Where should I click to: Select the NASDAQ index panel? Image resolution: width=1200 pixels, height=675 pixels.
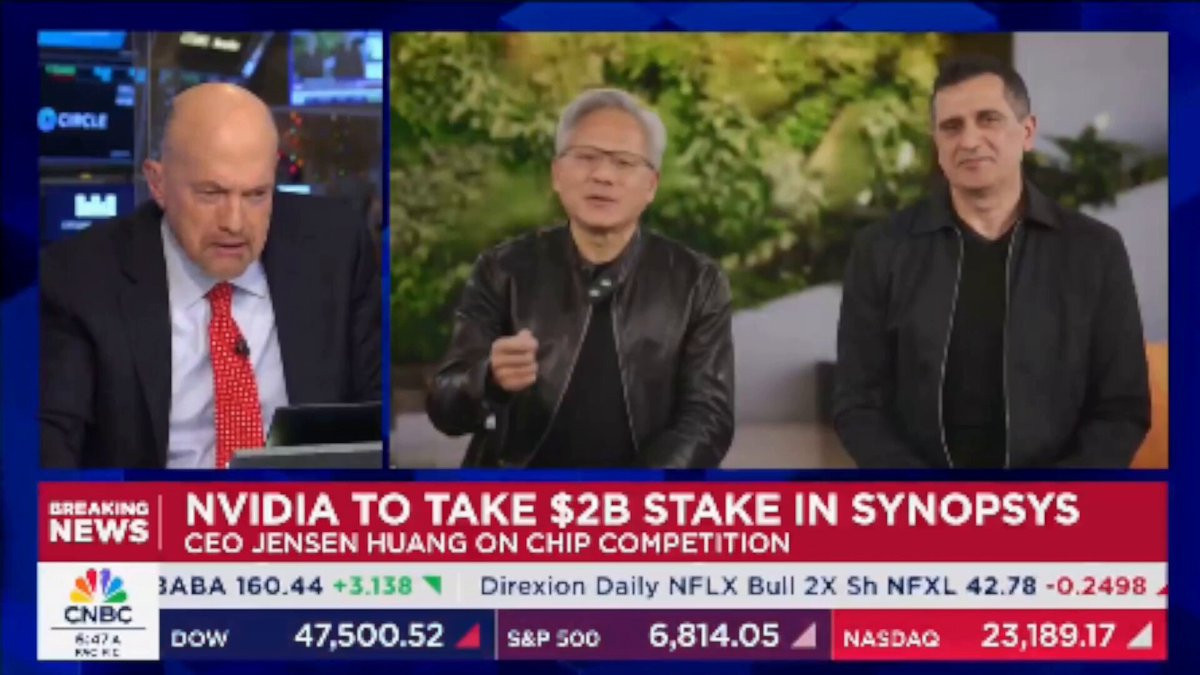998,636
